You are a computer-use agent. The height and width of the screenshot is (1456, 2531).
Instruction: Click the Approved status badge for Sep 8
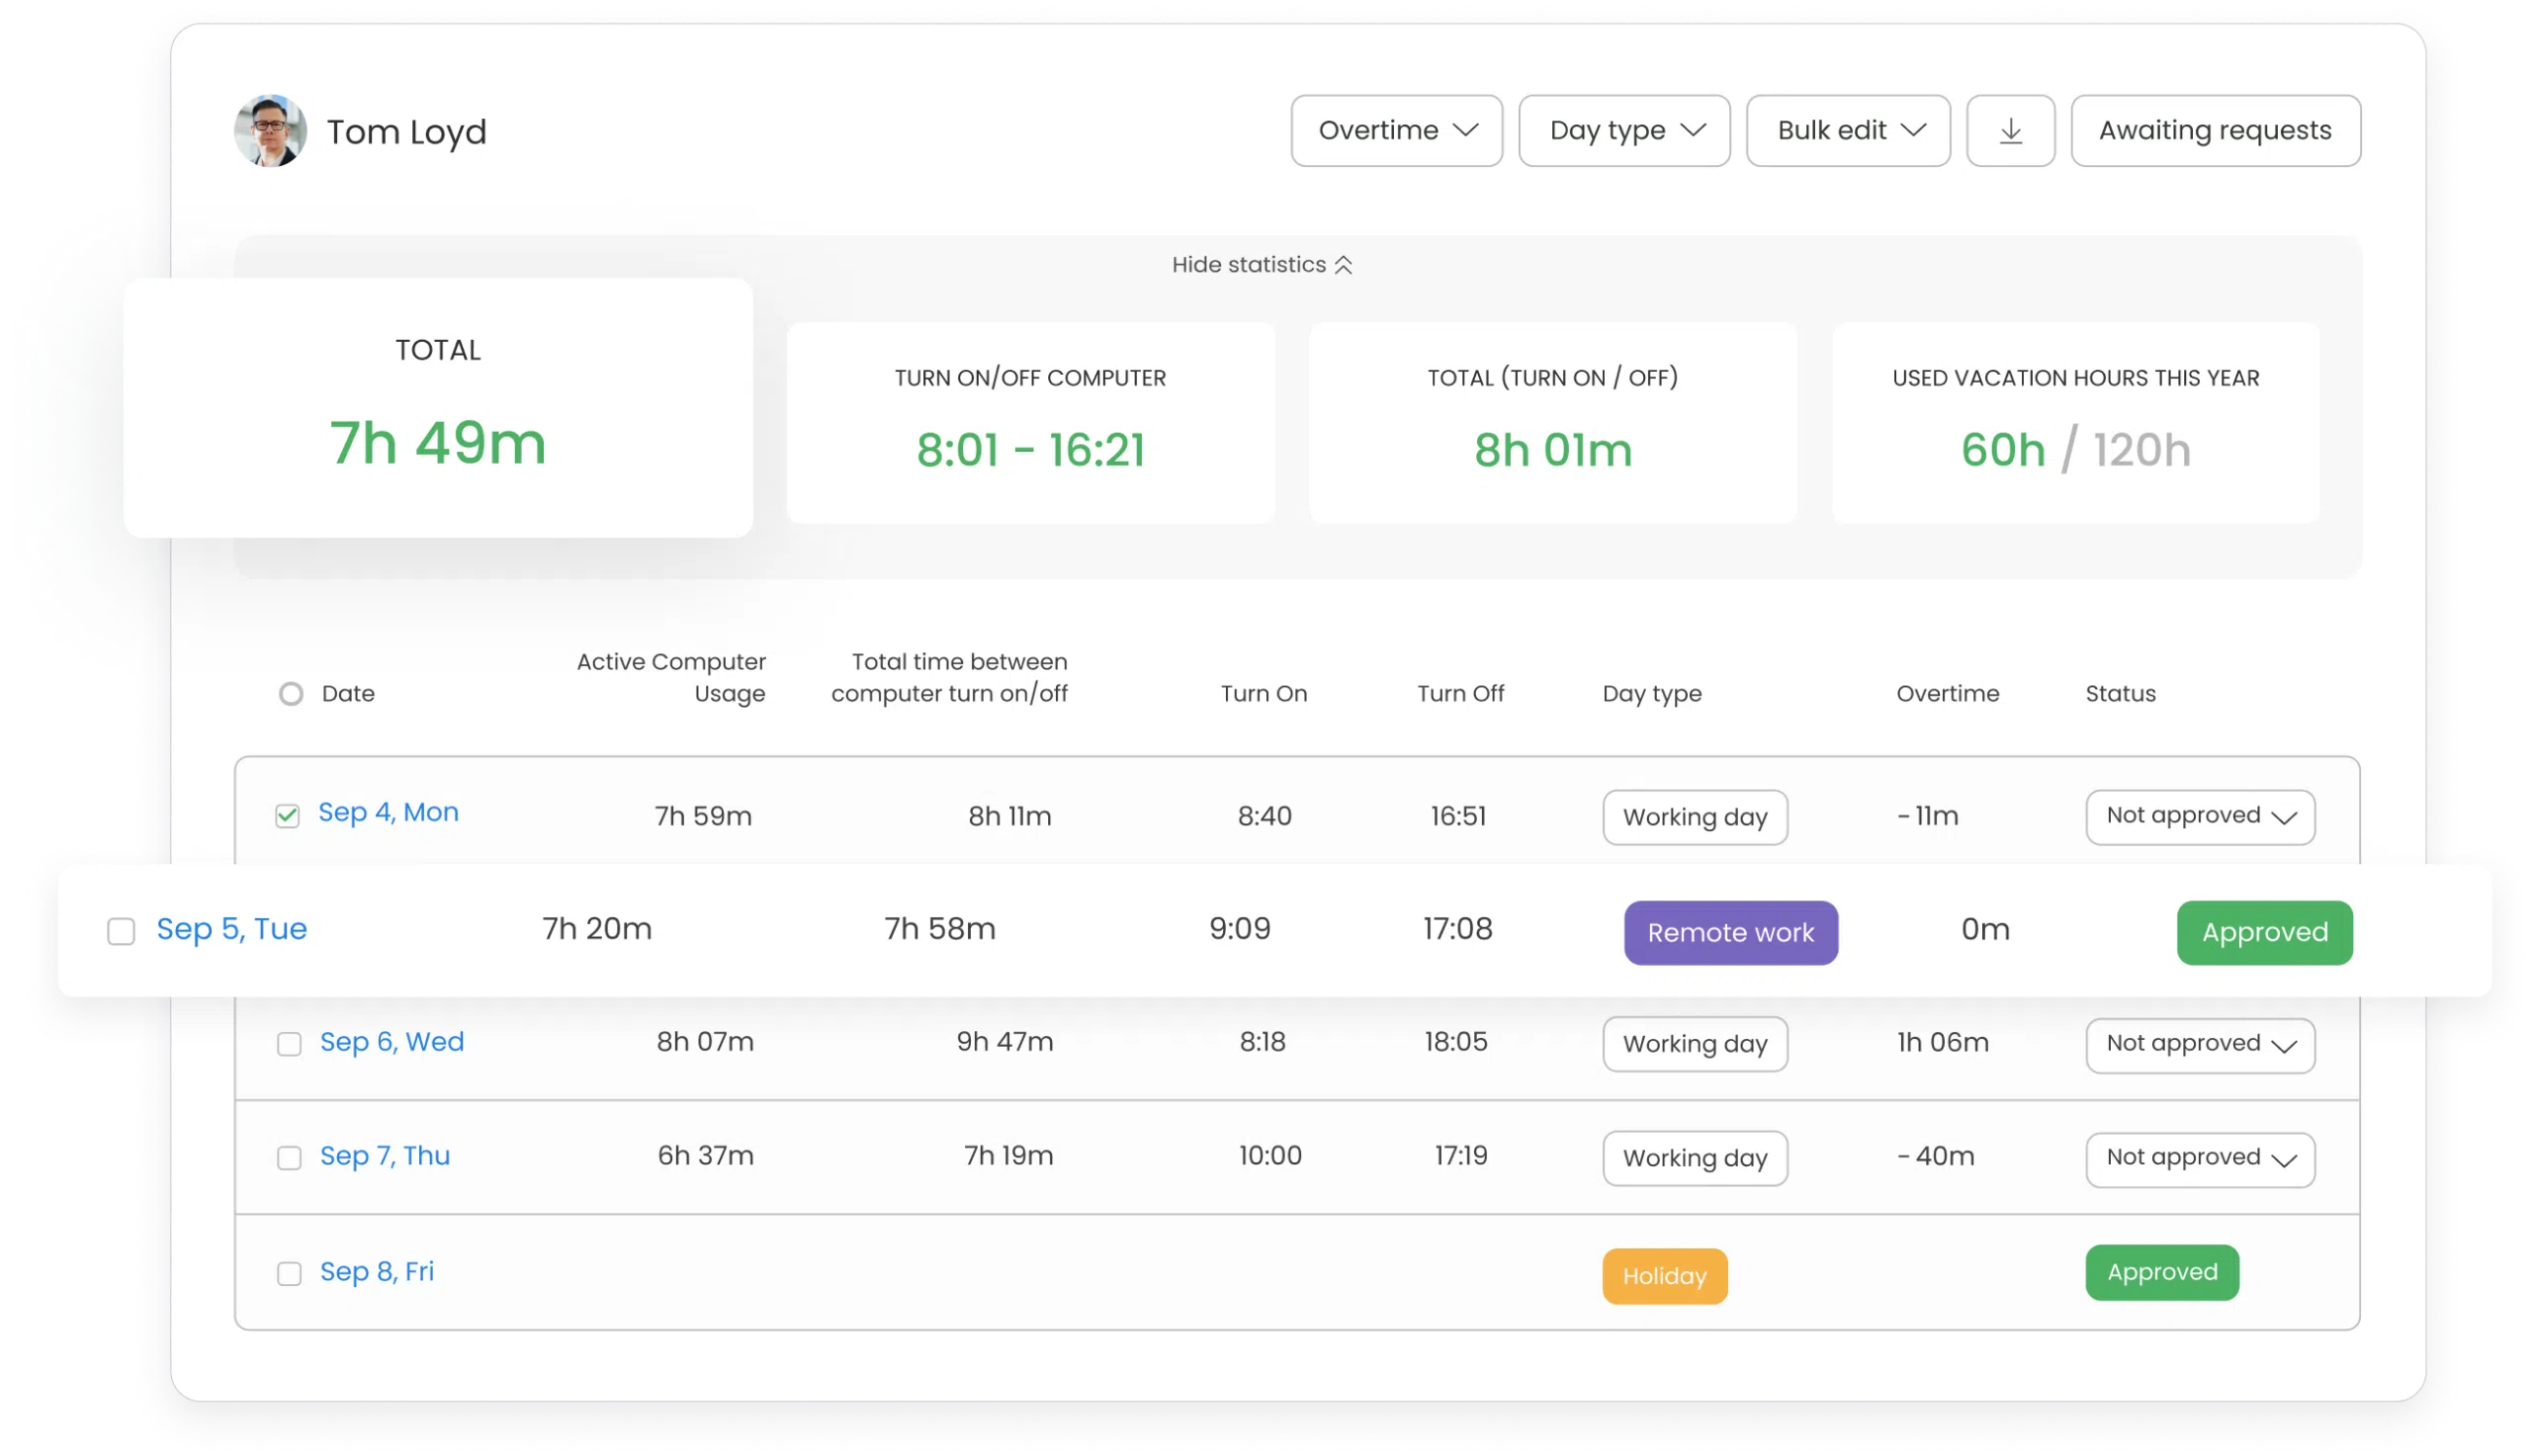(x=2162, y=1272)
